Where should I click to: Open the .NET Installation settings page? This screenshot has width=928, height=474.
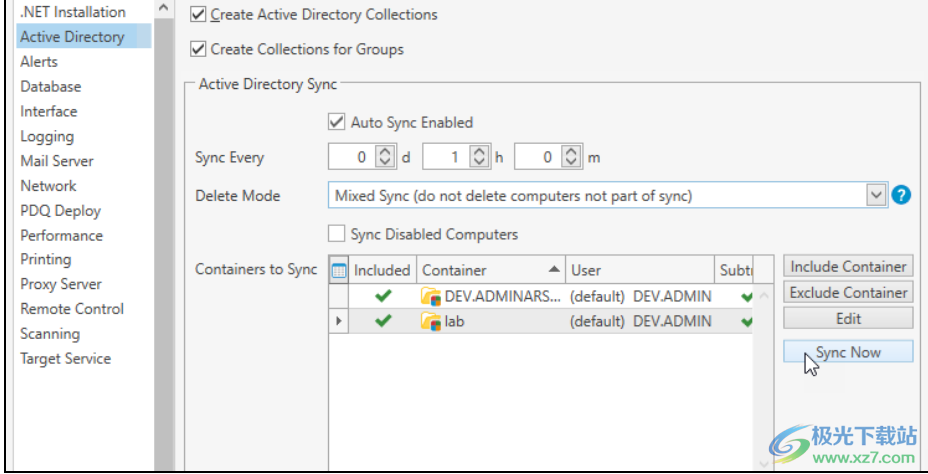tap(73, 12)
